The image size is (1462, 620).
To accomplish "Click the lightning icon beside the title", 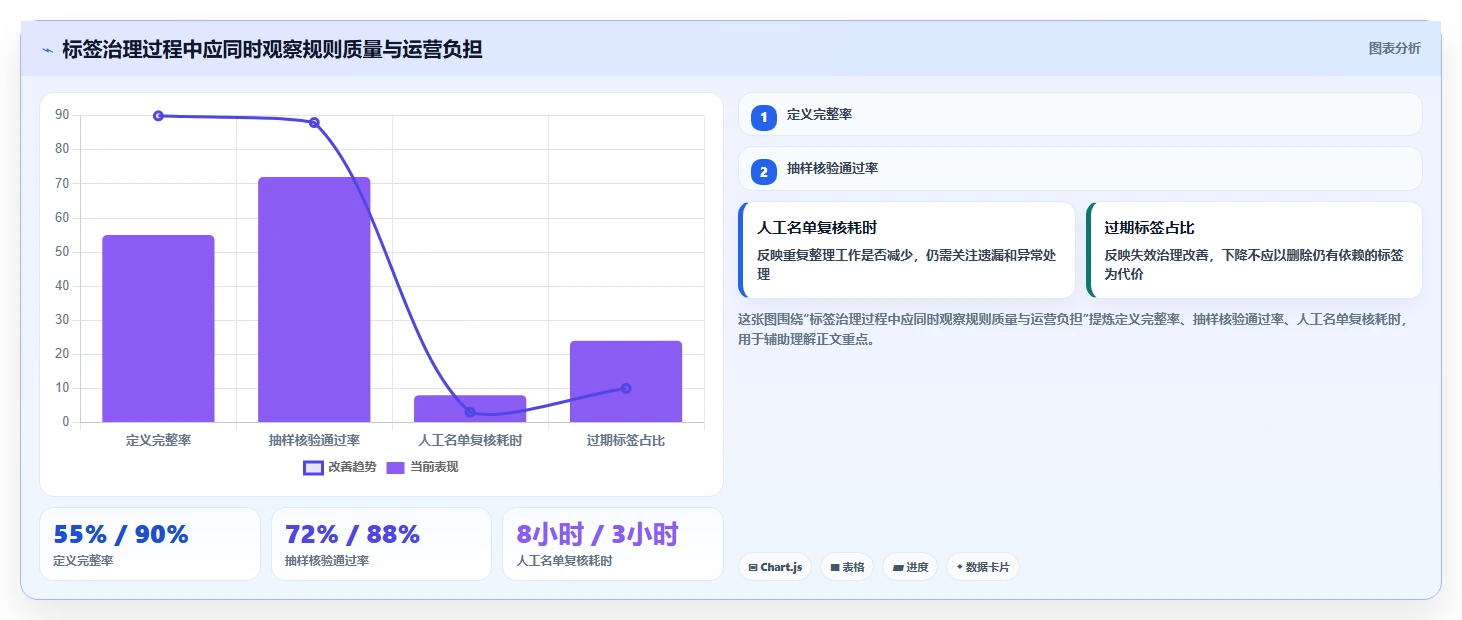I will (x=47, y=49).
